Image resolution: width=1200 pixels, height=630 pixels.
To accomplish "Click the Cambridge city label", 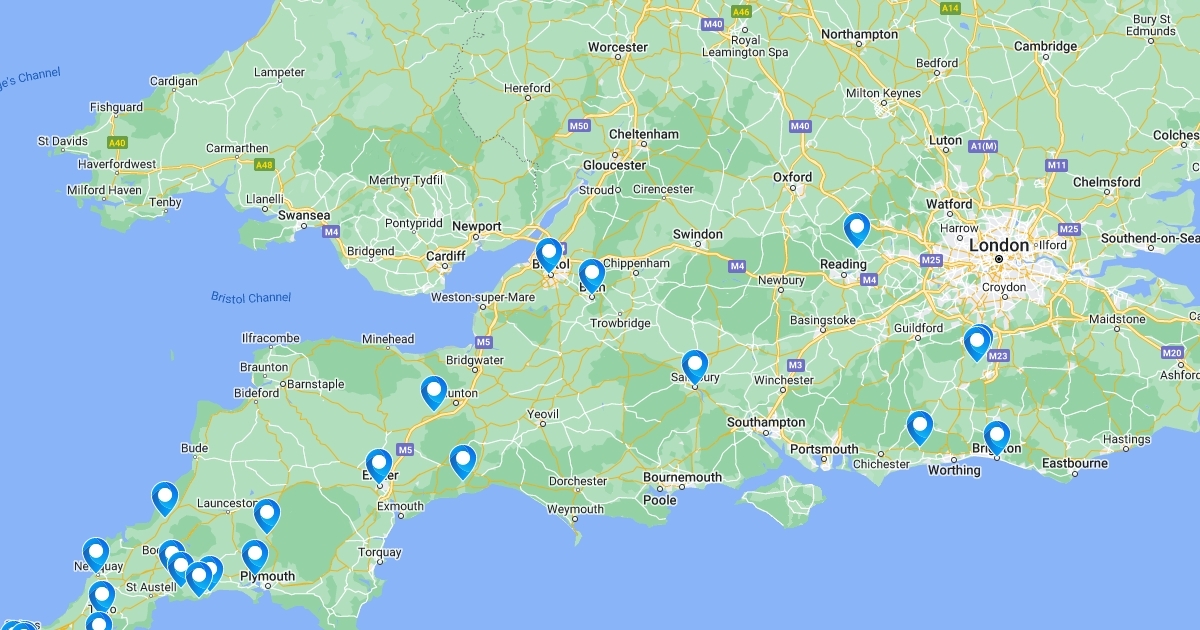I will [x=1046, y=46].
